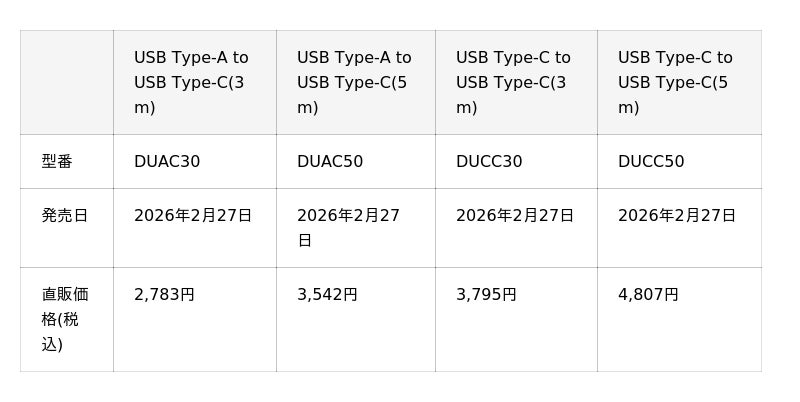Click the 2,783円 price cell
Viewport: 800px width, 402px height.
tap(164, 295)
